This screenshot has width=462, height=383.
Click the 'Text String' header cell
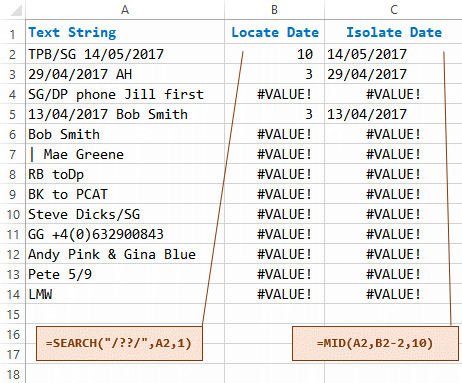point(125,32)
